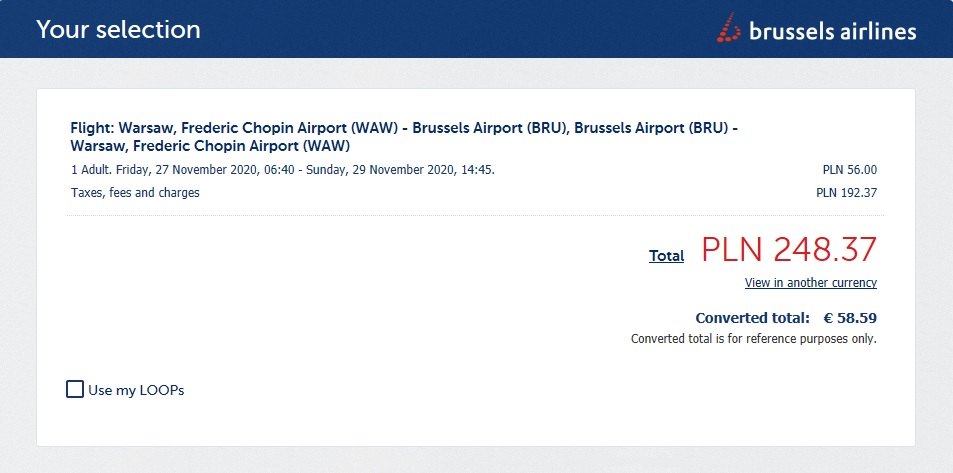Click the PLN 192.37 taxes amount
The image size is (953, 473).
[847, 193]
